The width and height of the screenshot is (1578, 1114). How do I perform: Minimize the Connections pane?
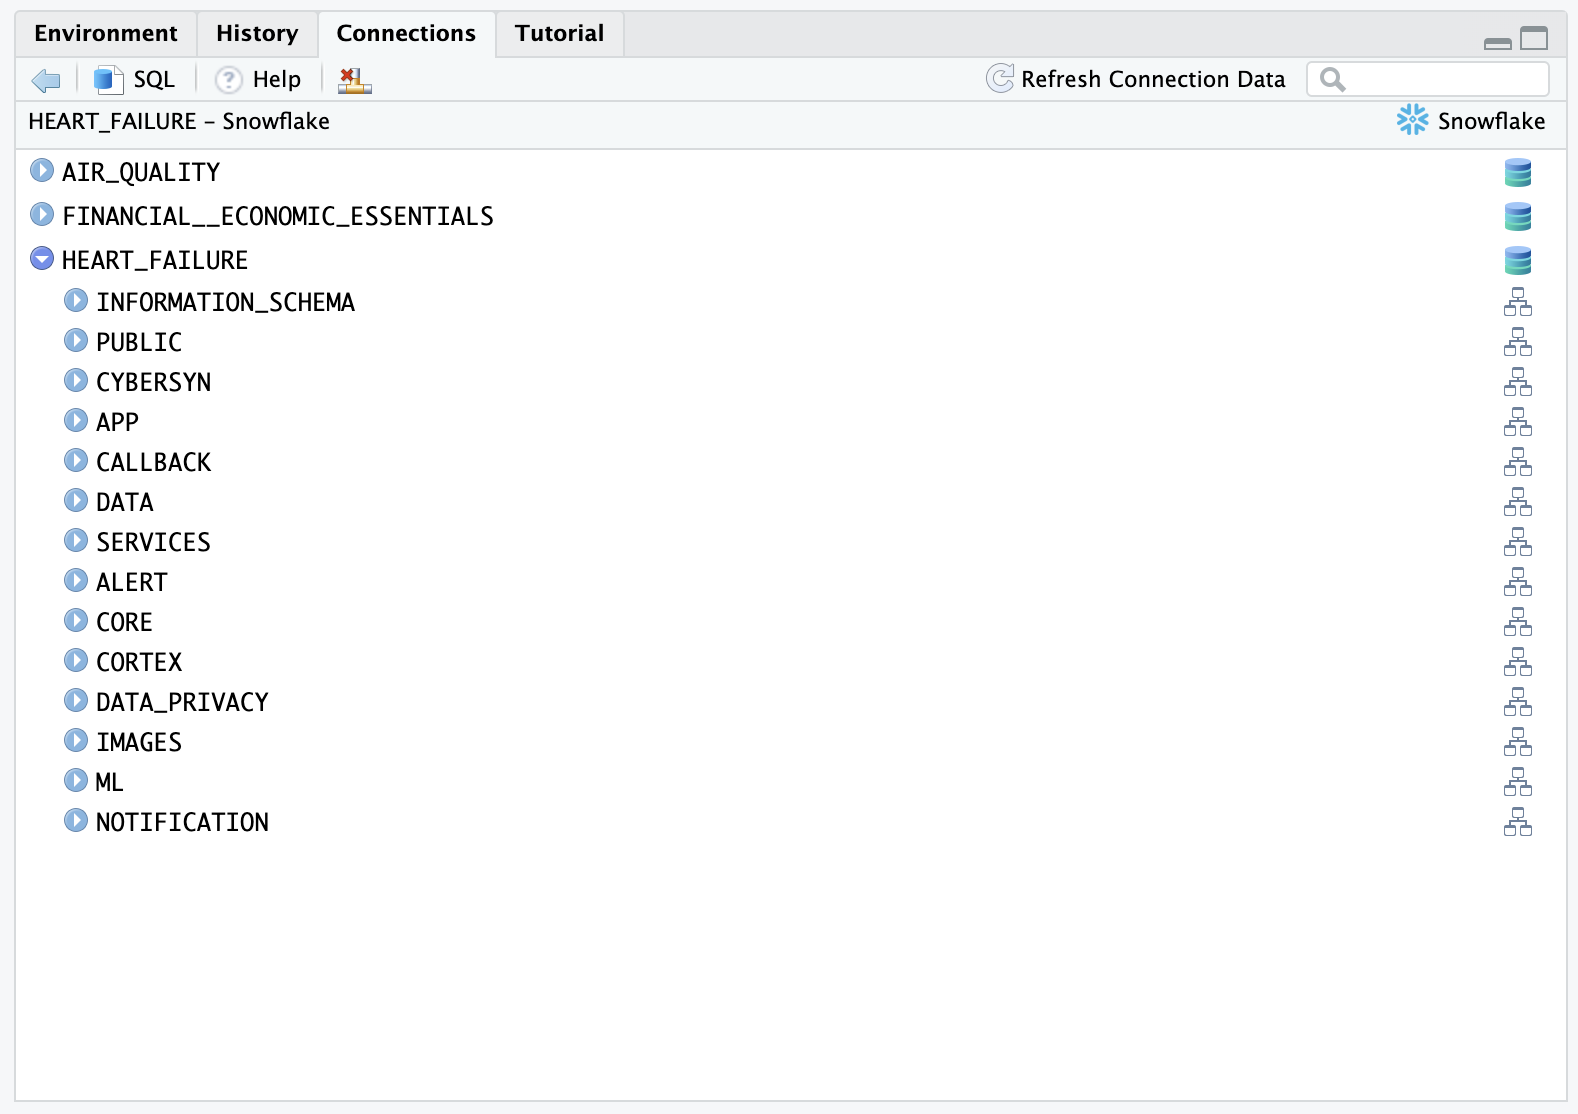click(1498, 42)
